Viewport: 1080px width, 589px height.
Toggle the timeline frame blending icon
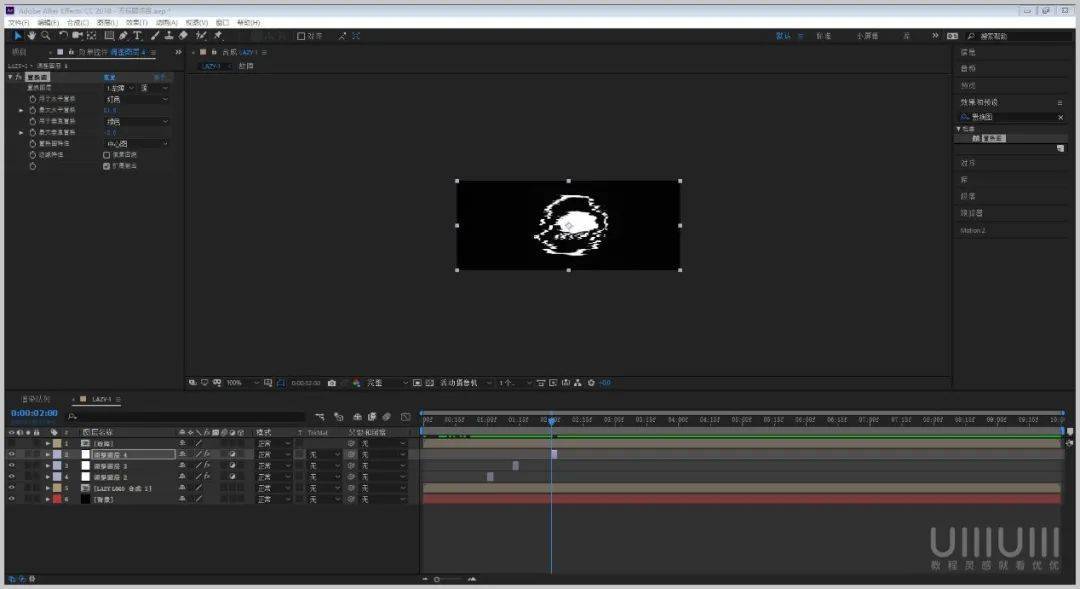click(372, 417)
